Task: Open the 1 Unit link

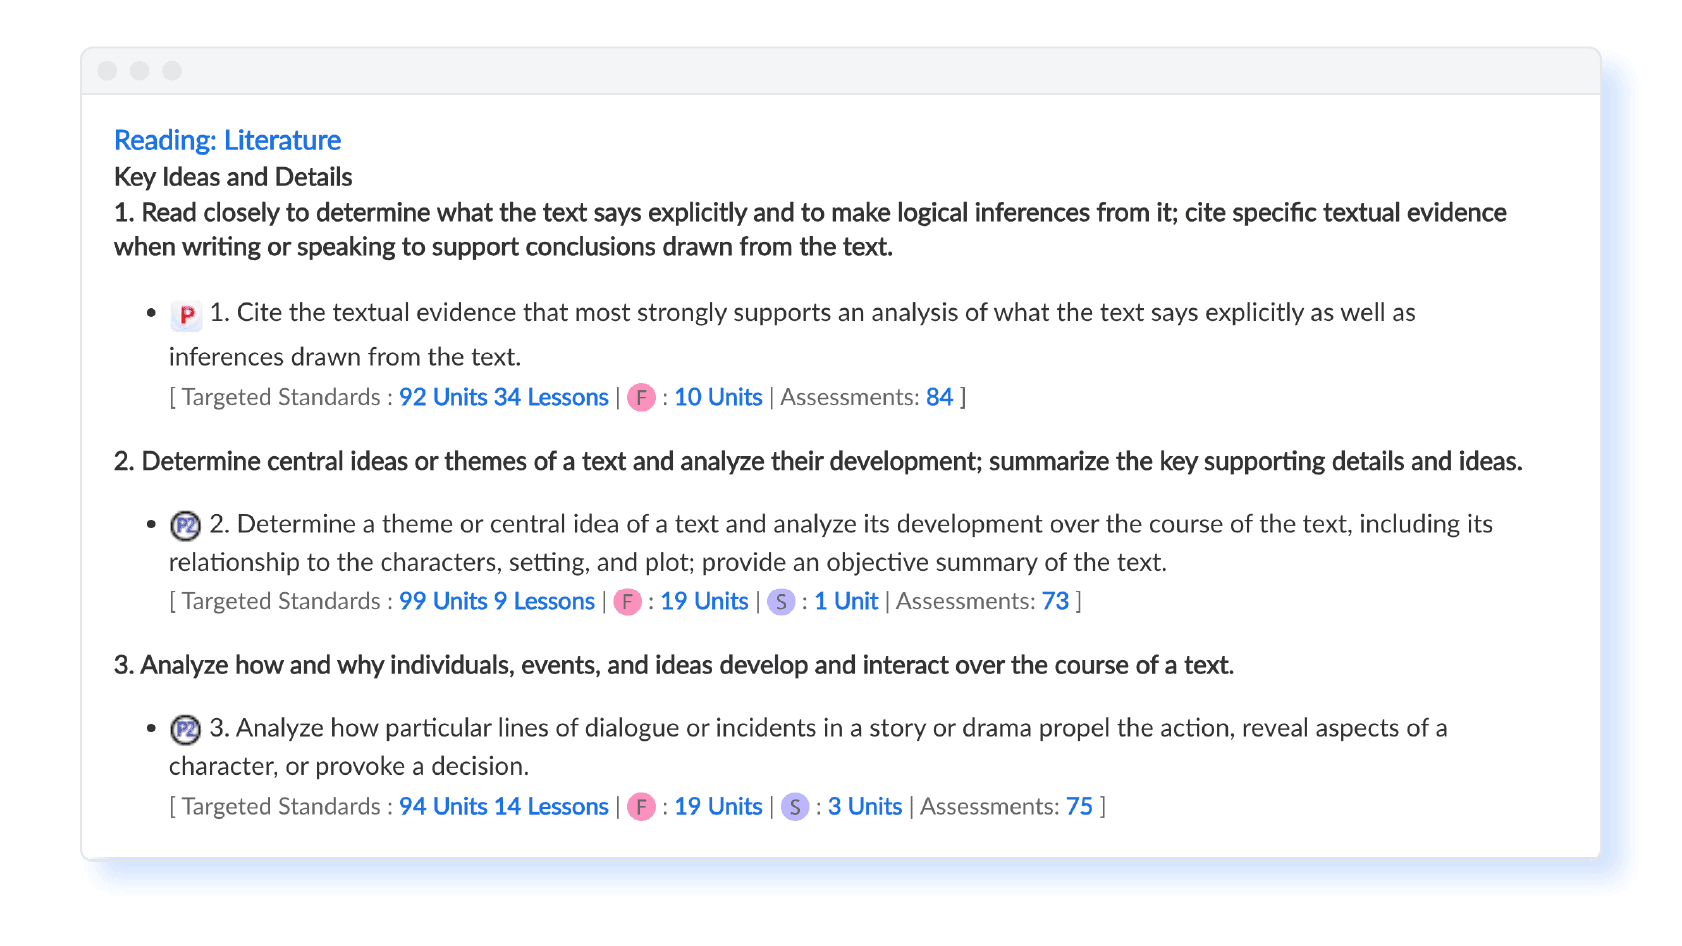Action: point(846,602)
